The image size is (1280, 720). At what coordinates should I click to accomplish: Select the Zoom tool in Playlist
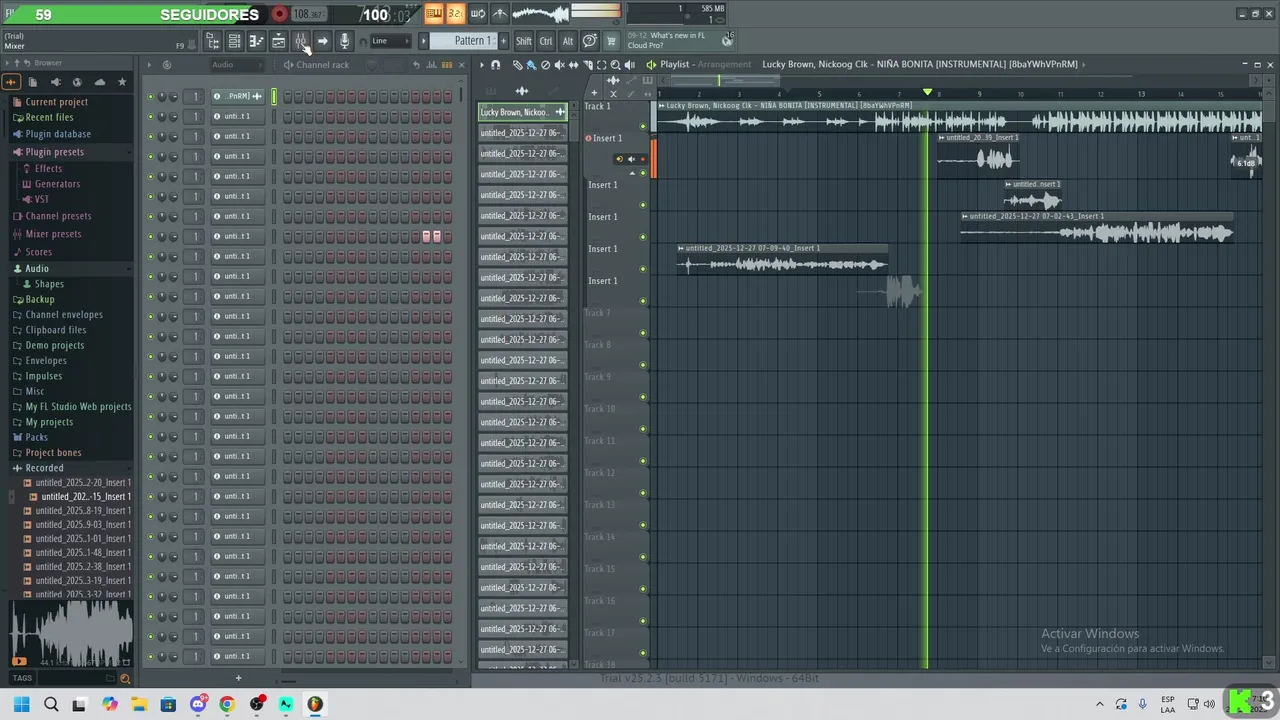[x=615, y=65]
